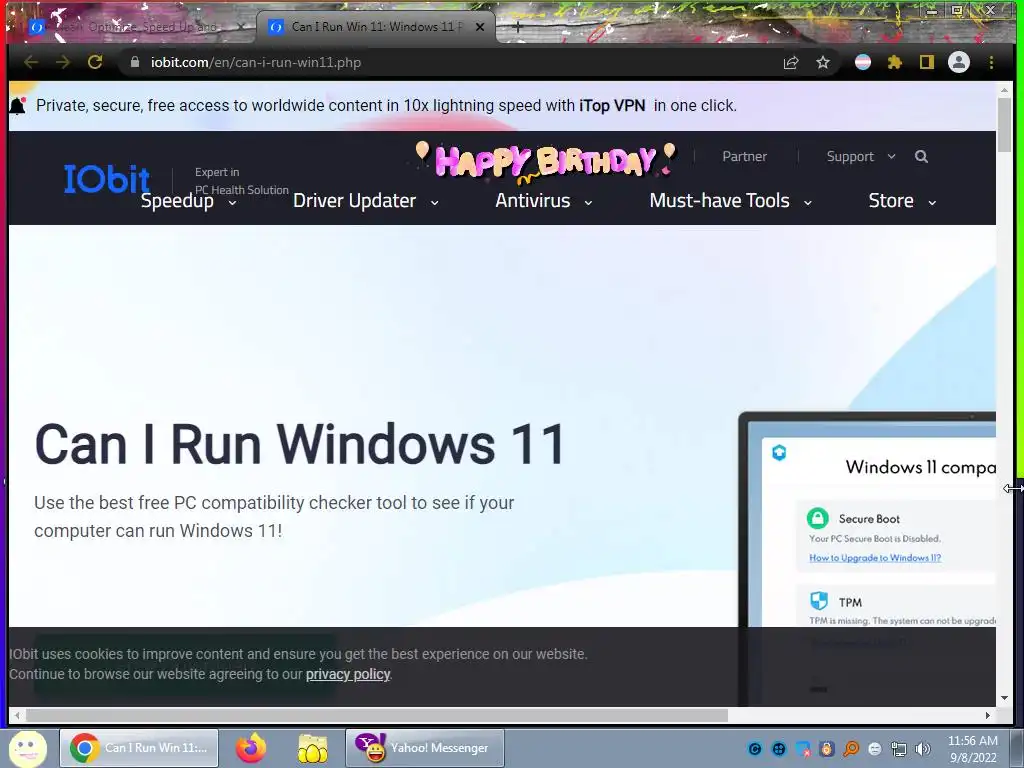Launch Firefox from the taskbar
The width and height of the screenshot is (1024, 768).
pyautogui.click(x=251, y=748)
